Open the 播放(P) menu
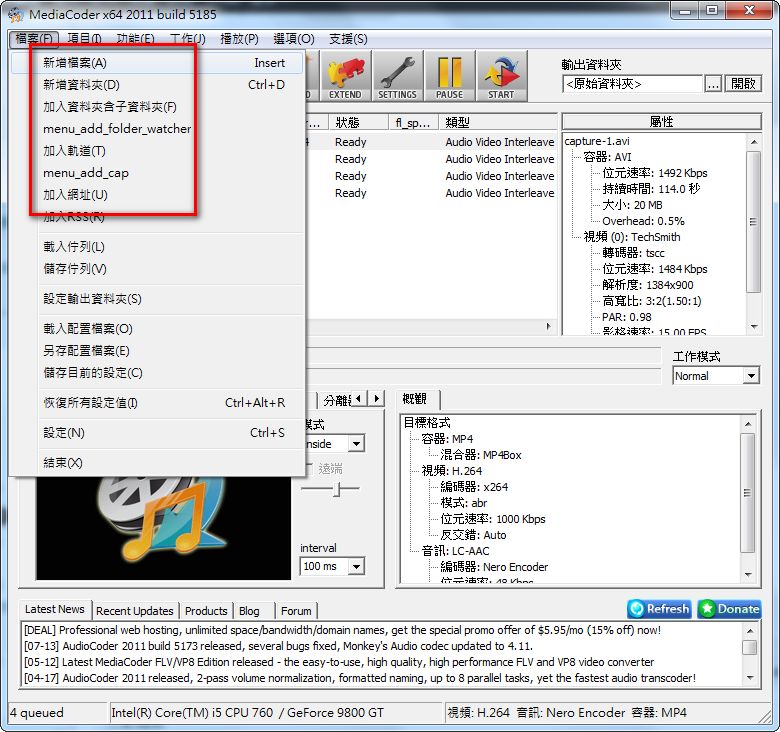 point(239,38)
